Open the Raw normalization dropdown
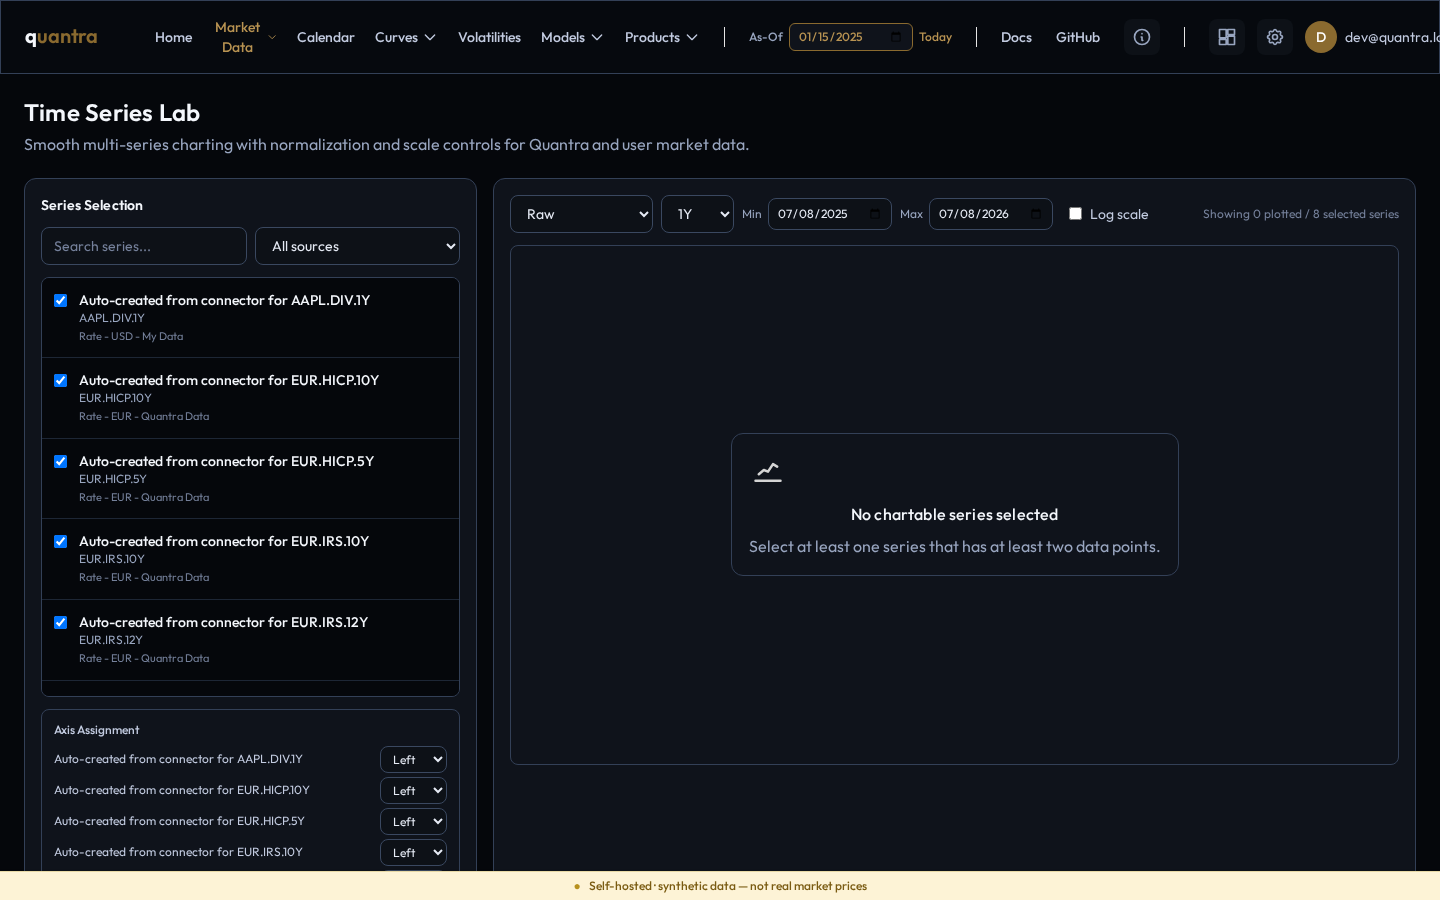The image size is (1440, 900). click(x=581, y=214)
